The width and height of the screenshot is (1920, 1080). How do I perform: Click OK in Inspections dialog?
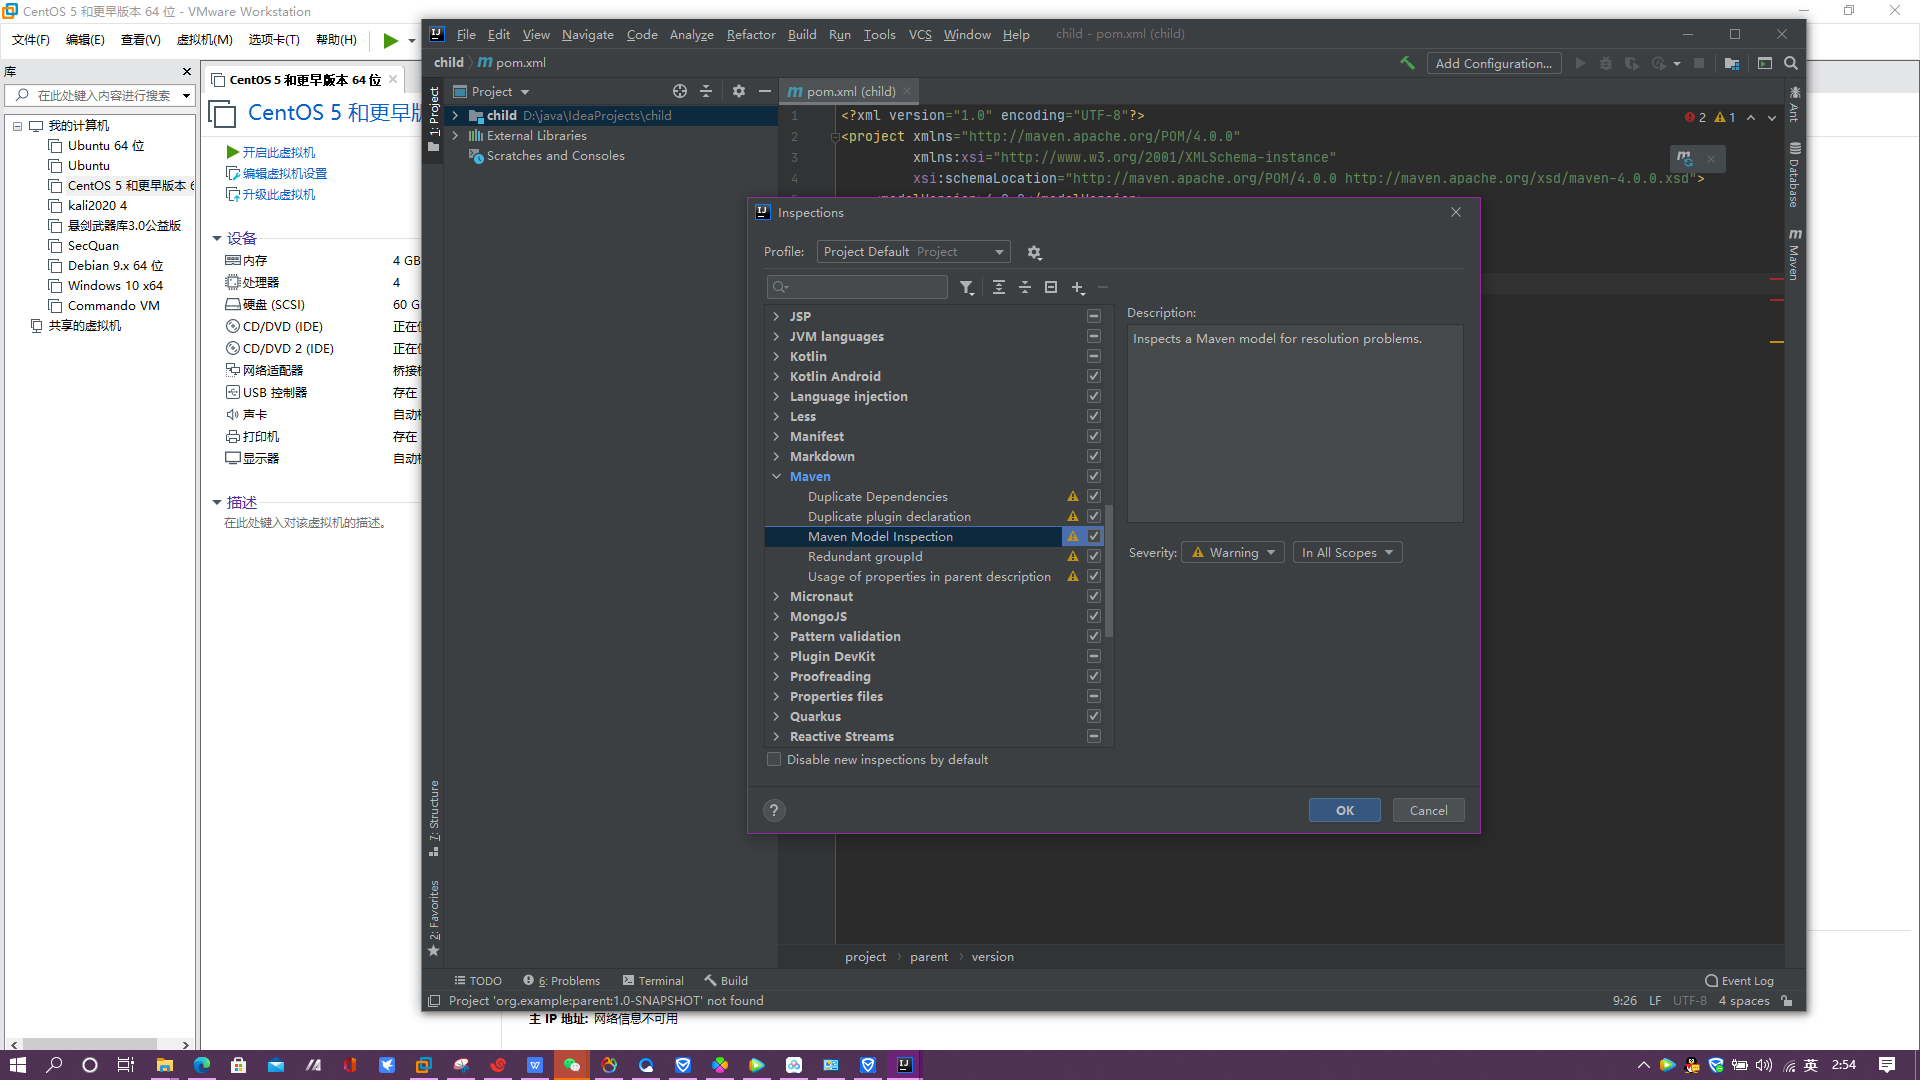click(x=1345, y=811)
